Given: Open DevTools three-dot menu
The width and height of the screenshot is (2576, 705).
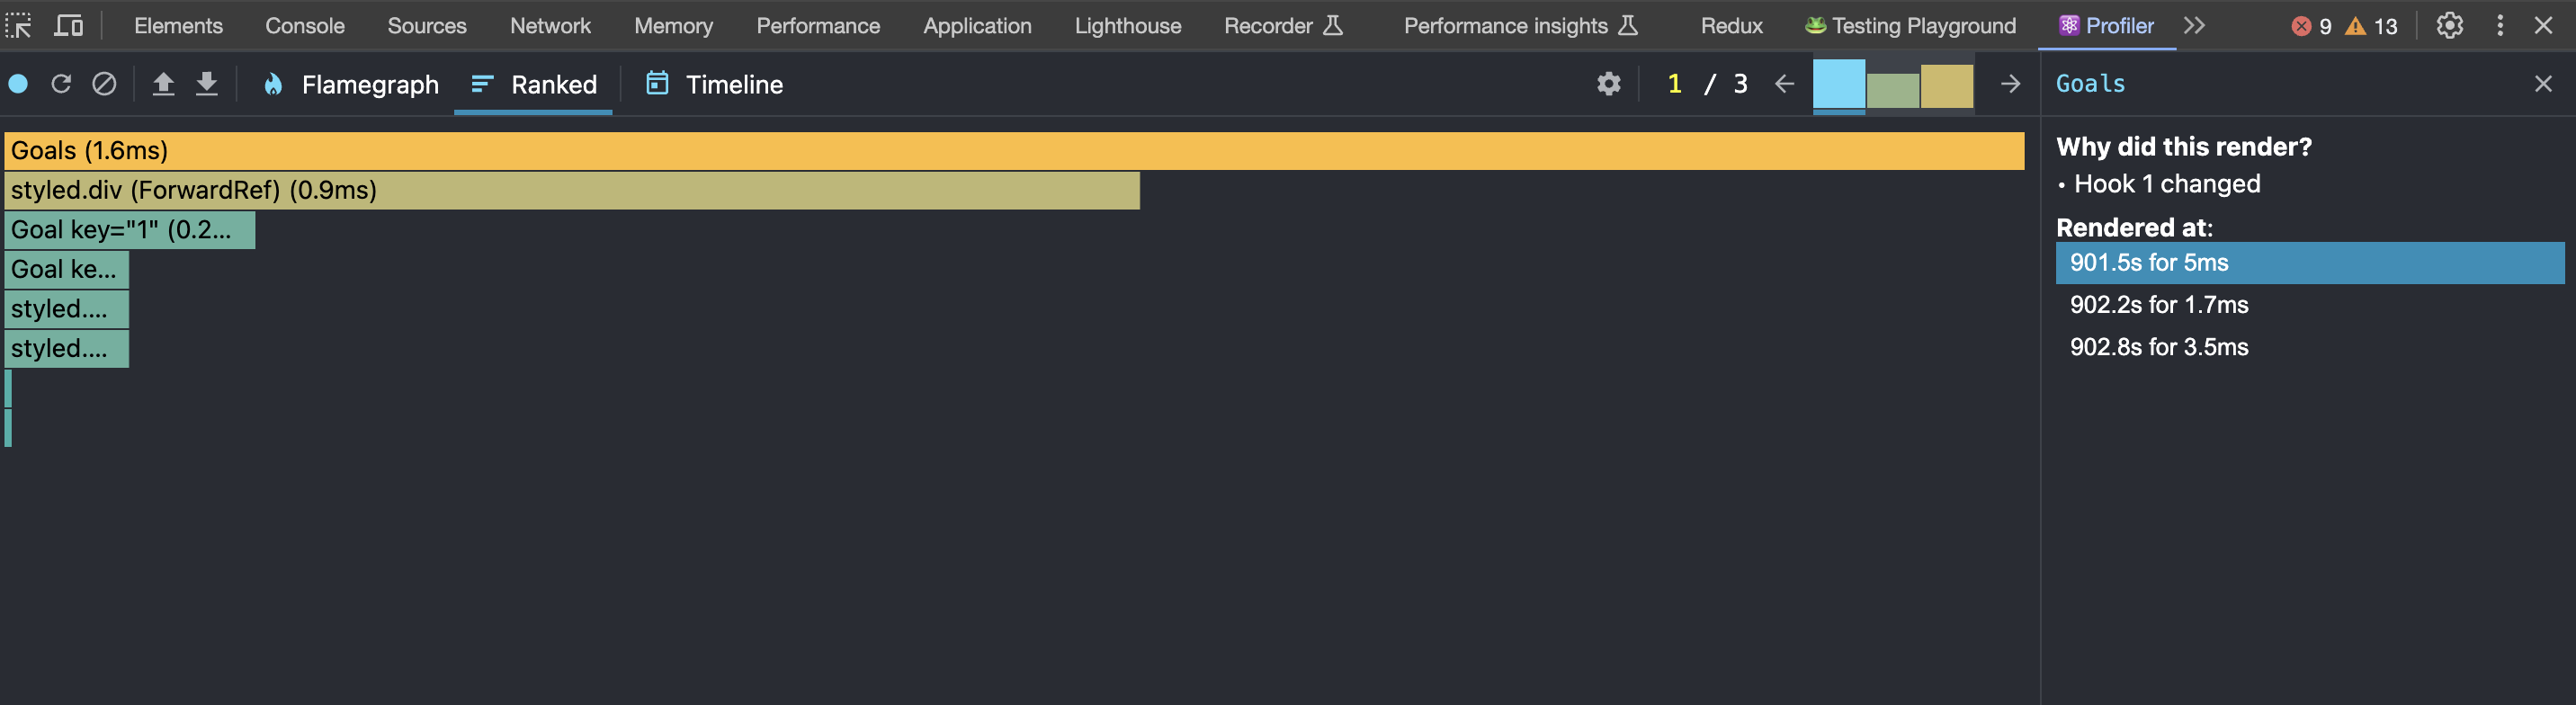Looking at the screenshot, I should tap(2500, 26).
